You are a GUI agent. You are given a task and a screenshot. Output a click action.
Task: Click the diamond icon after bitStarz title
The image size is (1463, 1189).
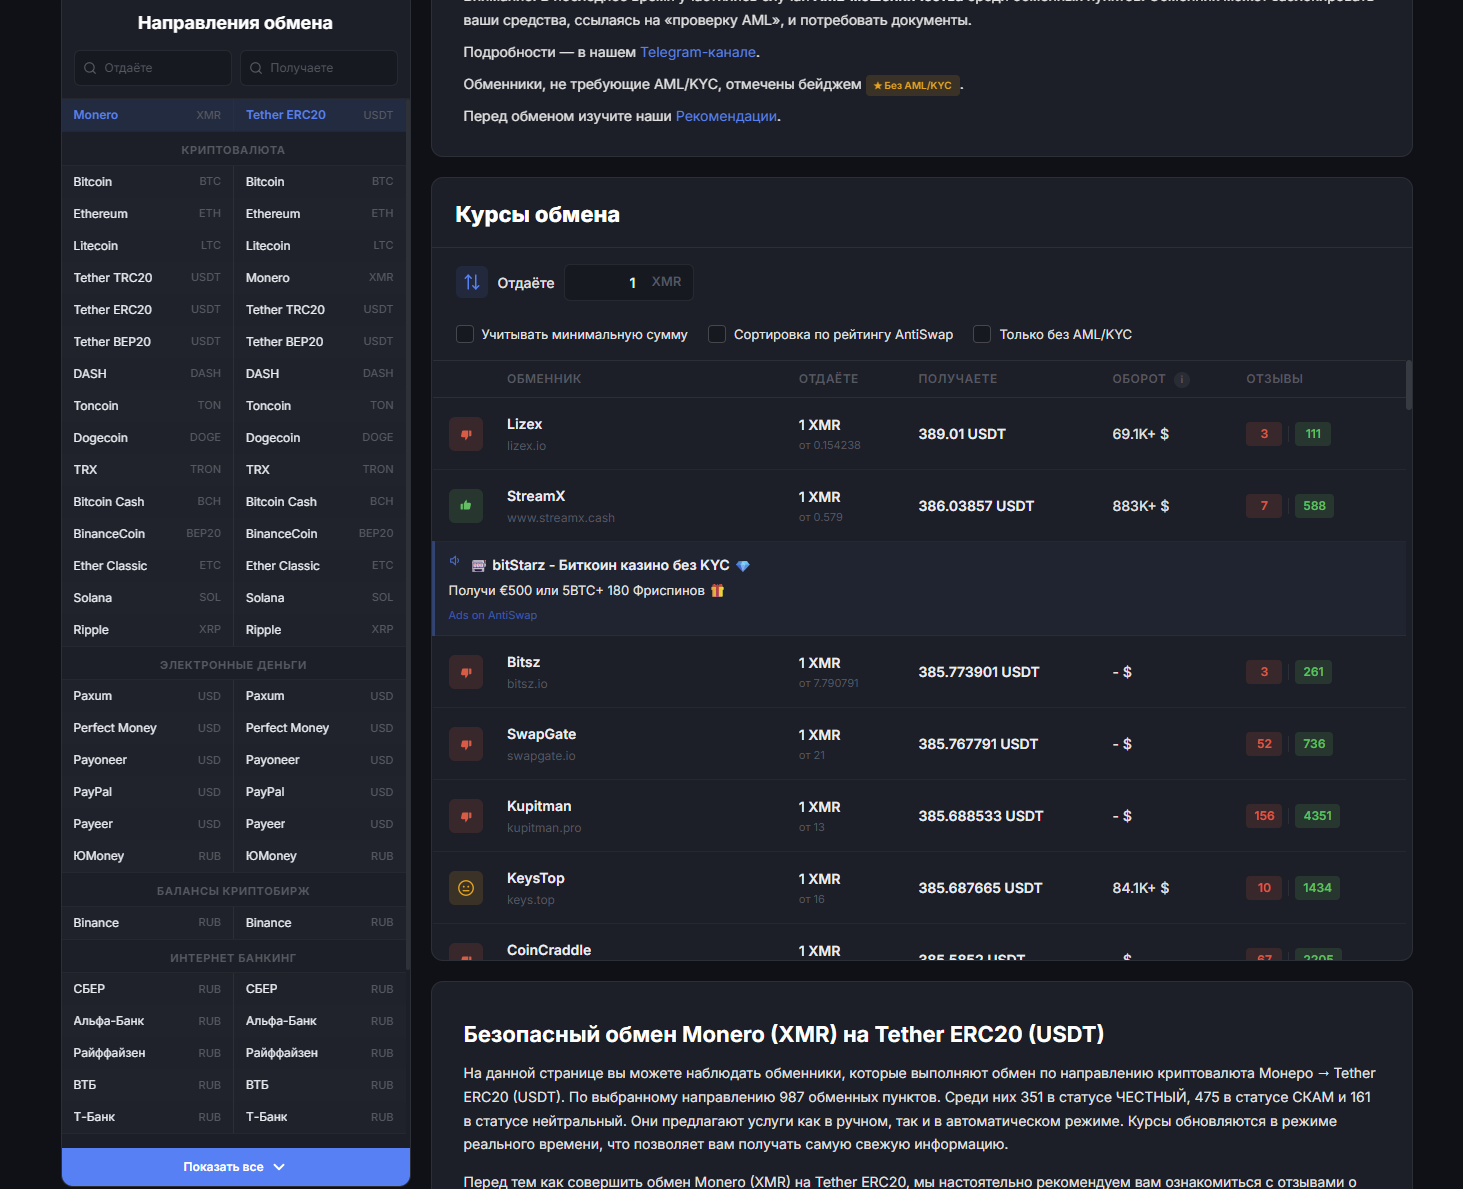point(743,566)
